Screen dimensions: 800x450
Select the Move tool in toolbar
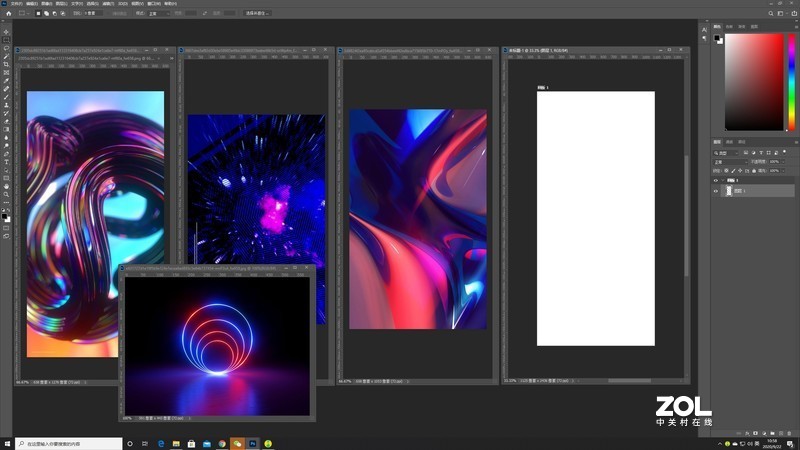6,30
